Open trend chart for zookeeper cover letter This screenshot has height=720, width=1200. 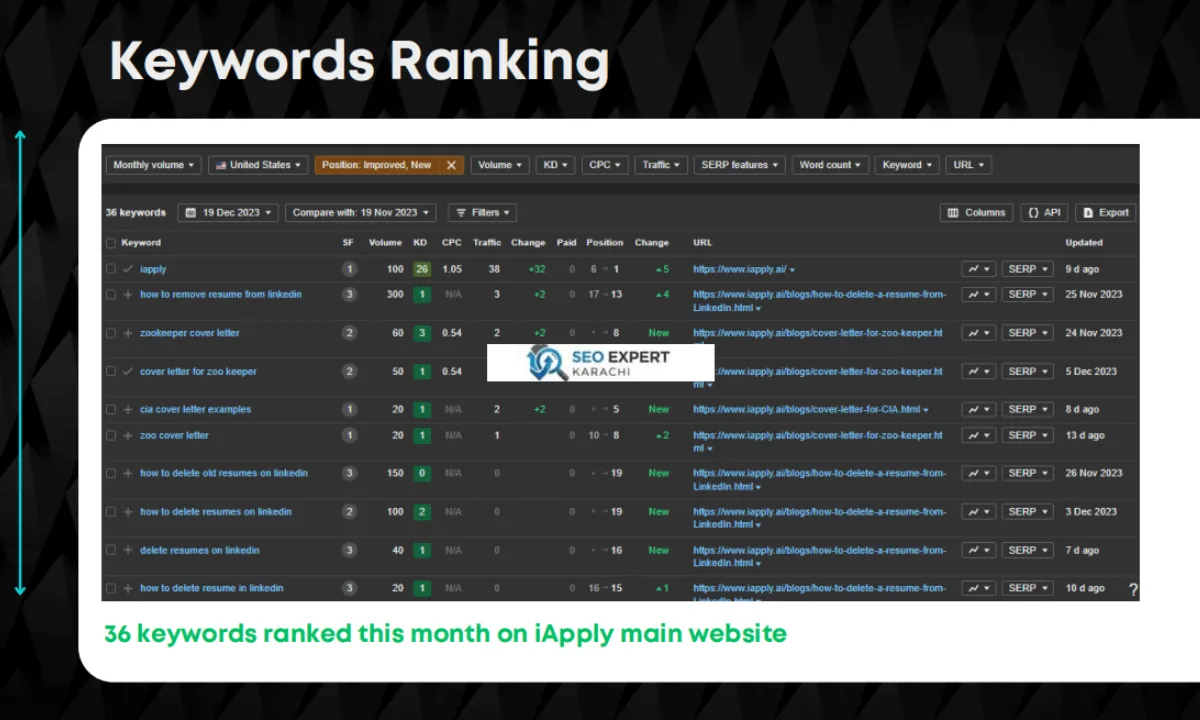979,333
